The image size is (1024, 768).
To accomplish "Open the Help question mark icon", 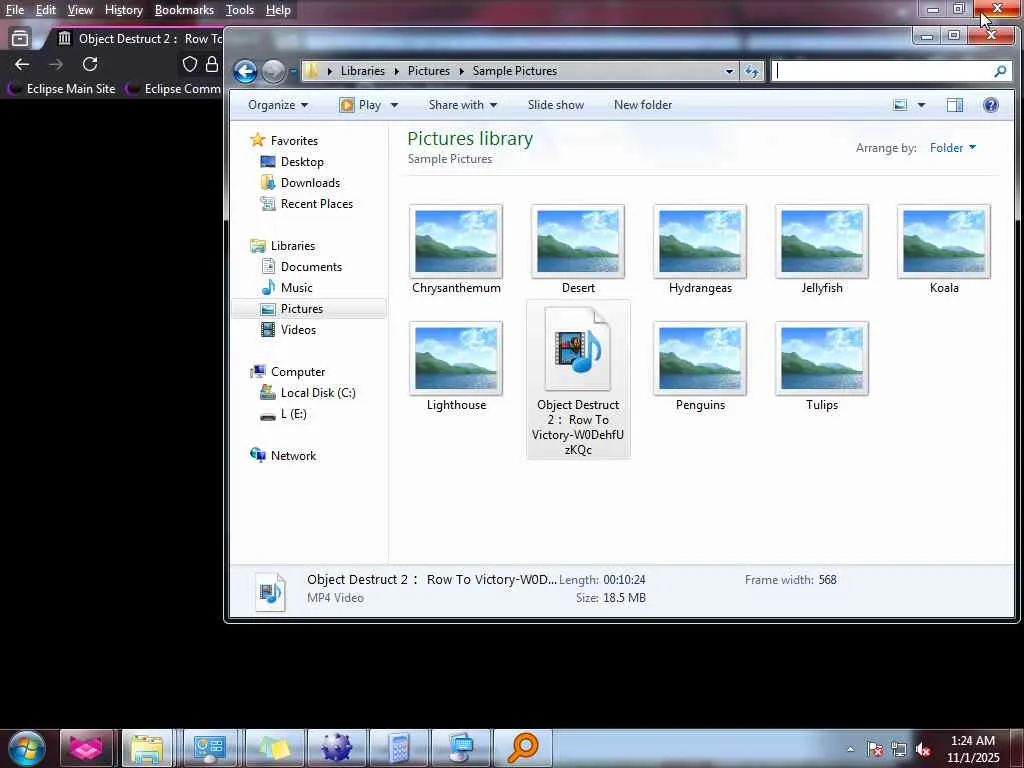I will coord(991,105).
